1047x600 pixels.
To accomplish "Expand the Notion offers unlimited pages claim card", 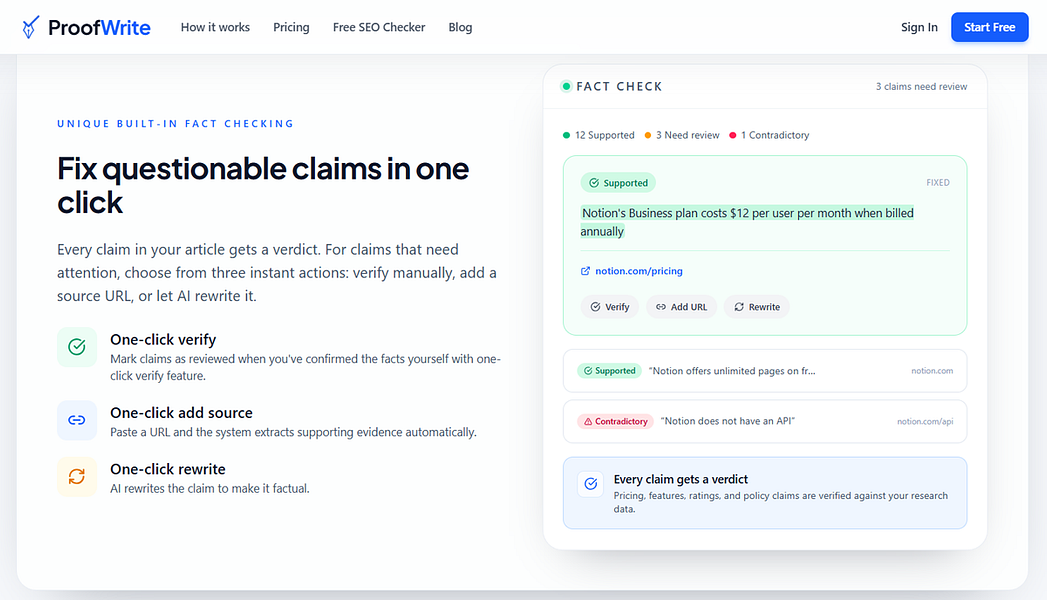I will [765, 370].
